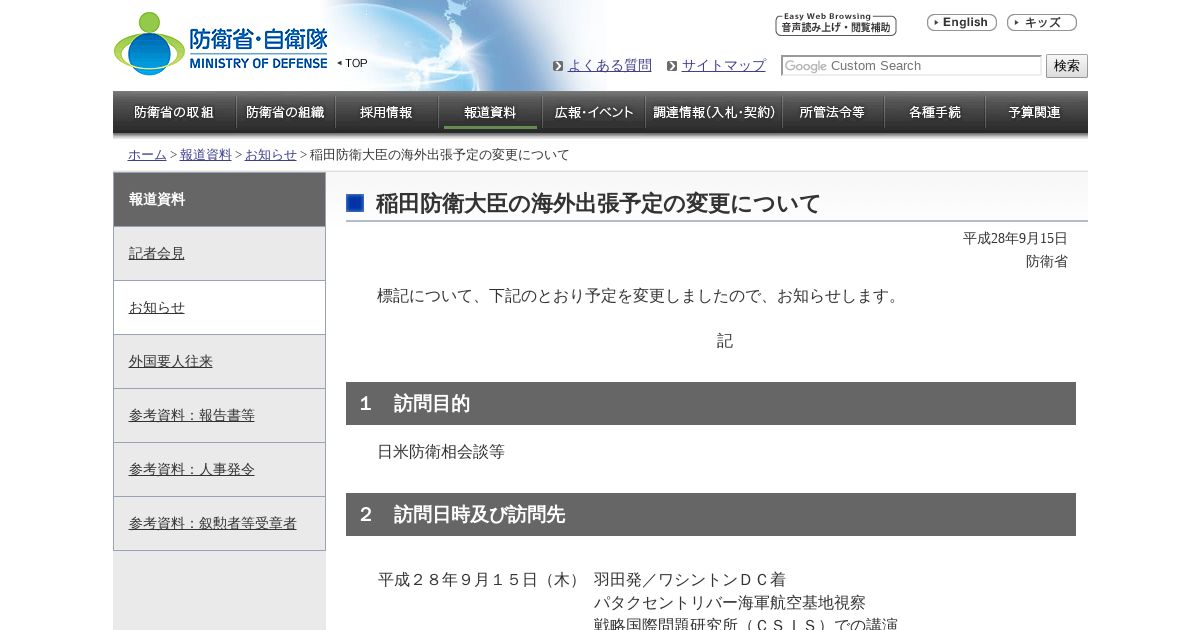Viewport: 1200px width, 630px height.
Task: Click arrow icon beside サイトマップ
Action: click(x=672, y=66)
